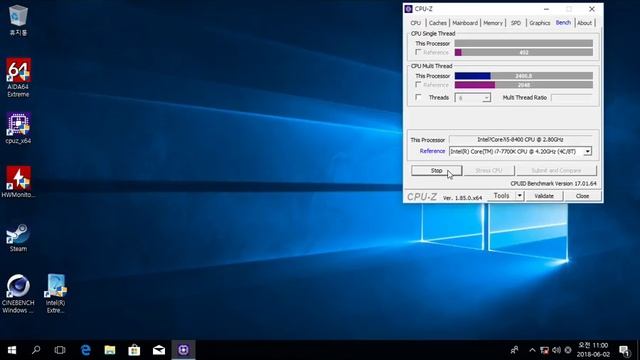Open taskbar clock and date
Screen dimensions: 640x360
coord(593,350)
